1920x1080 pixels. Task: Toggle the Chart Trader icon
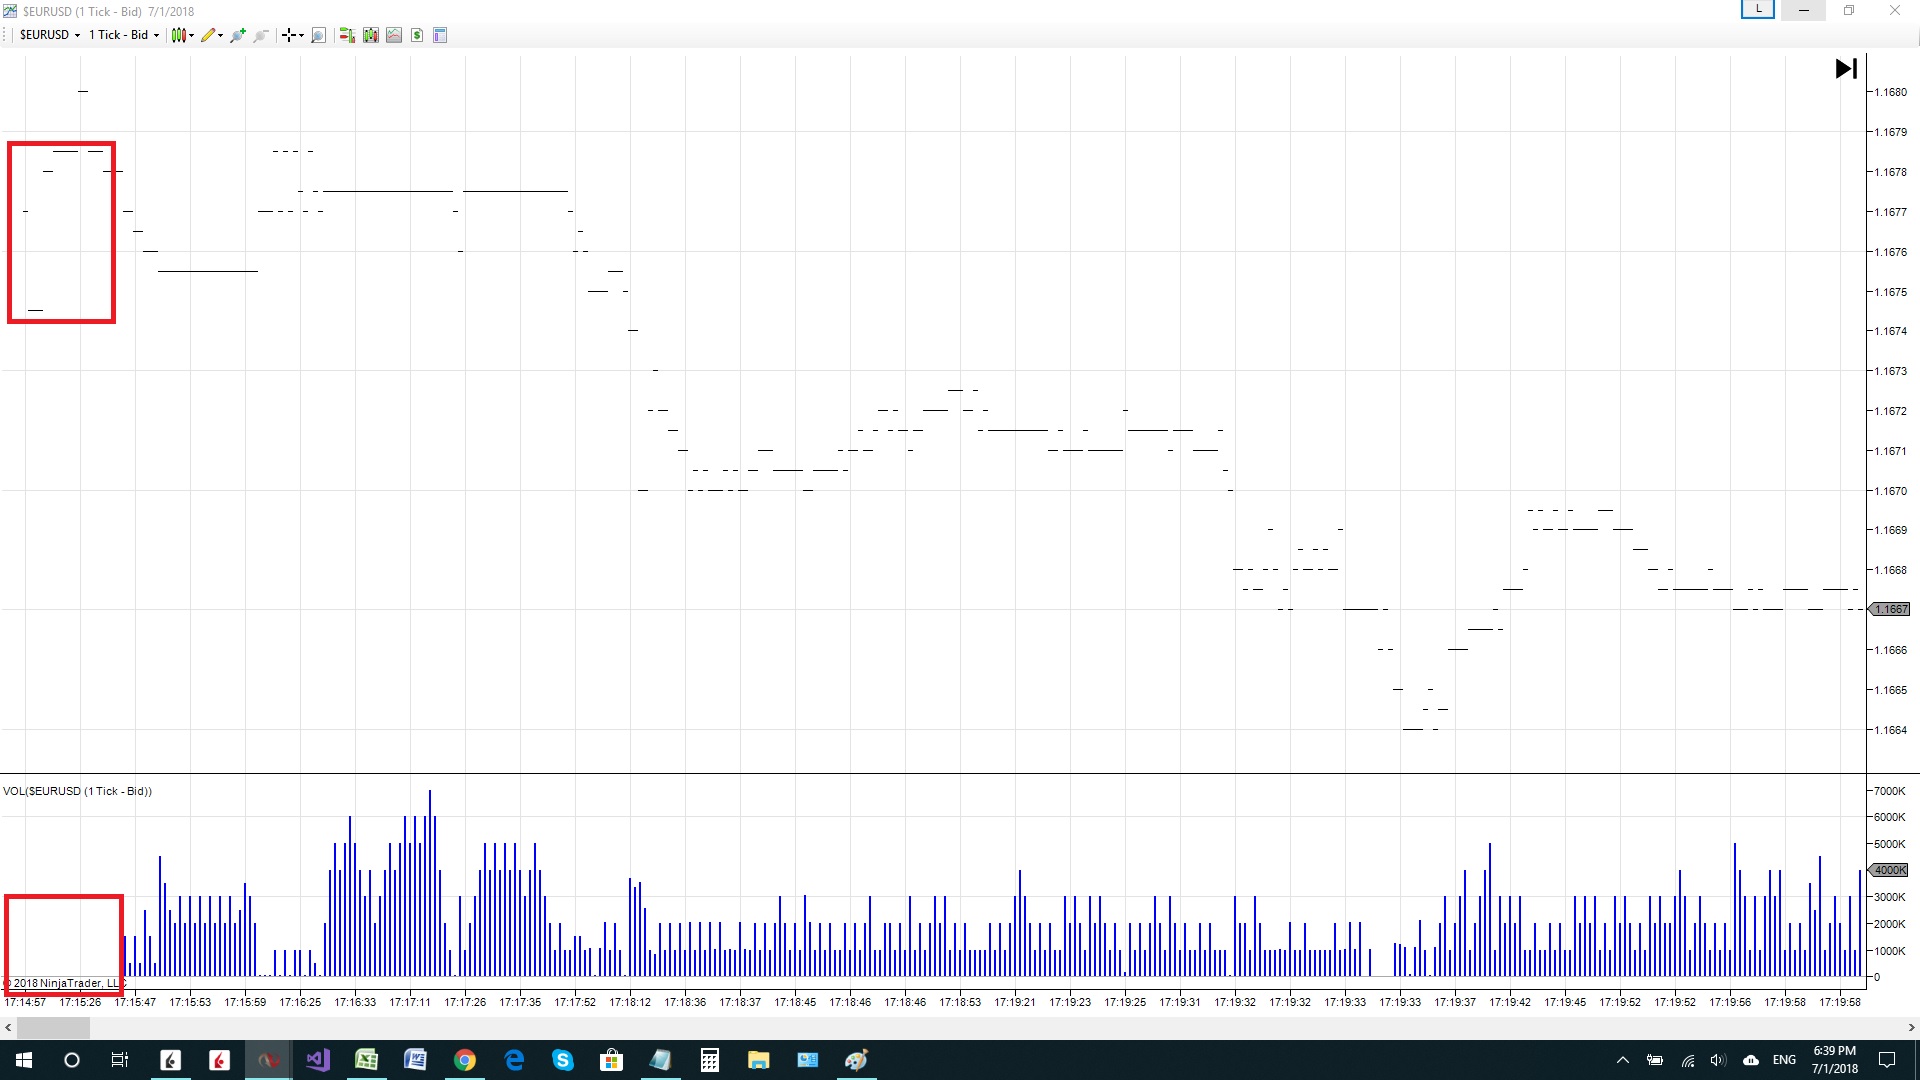click(347, 35)
